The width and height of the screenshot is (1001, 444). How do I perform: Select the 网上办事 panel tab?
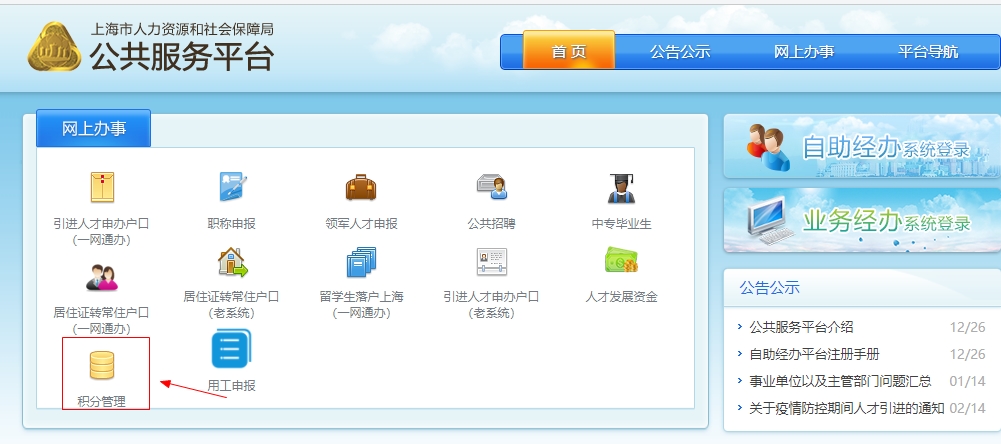94,128
